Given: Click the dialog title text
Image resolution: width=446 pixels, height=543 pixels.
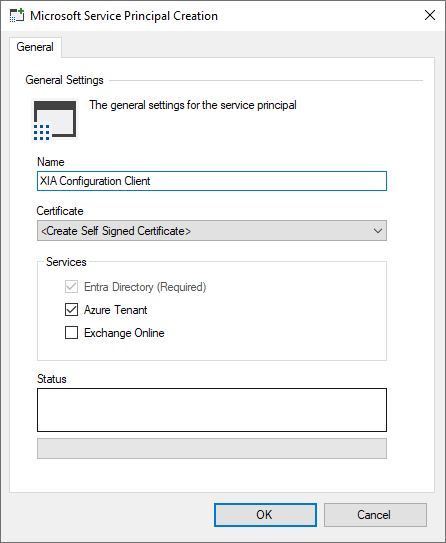Looking at the screenshot, I should [124, 16].
